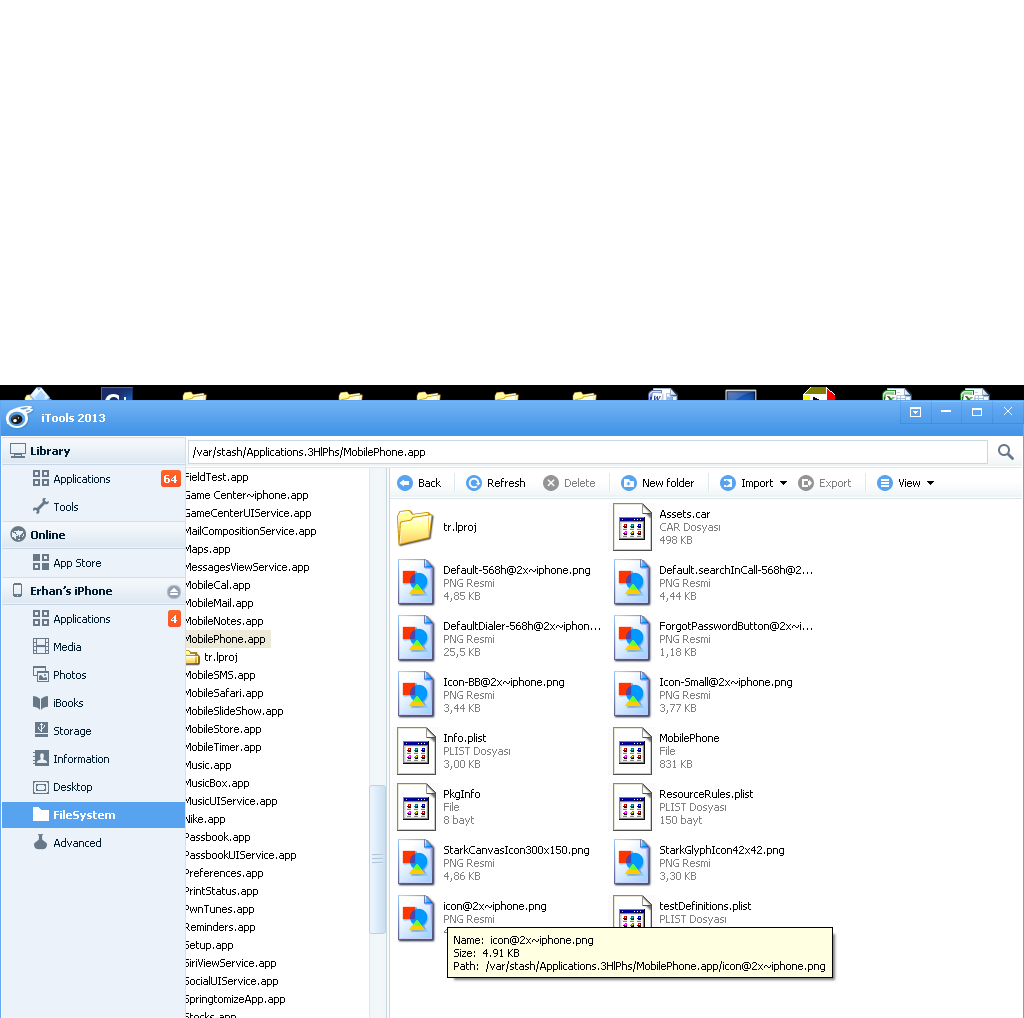This screenshot has width=1024, height=1018.
Task: Select MobileSafari.app in folder tree
Action: [224, 693]
